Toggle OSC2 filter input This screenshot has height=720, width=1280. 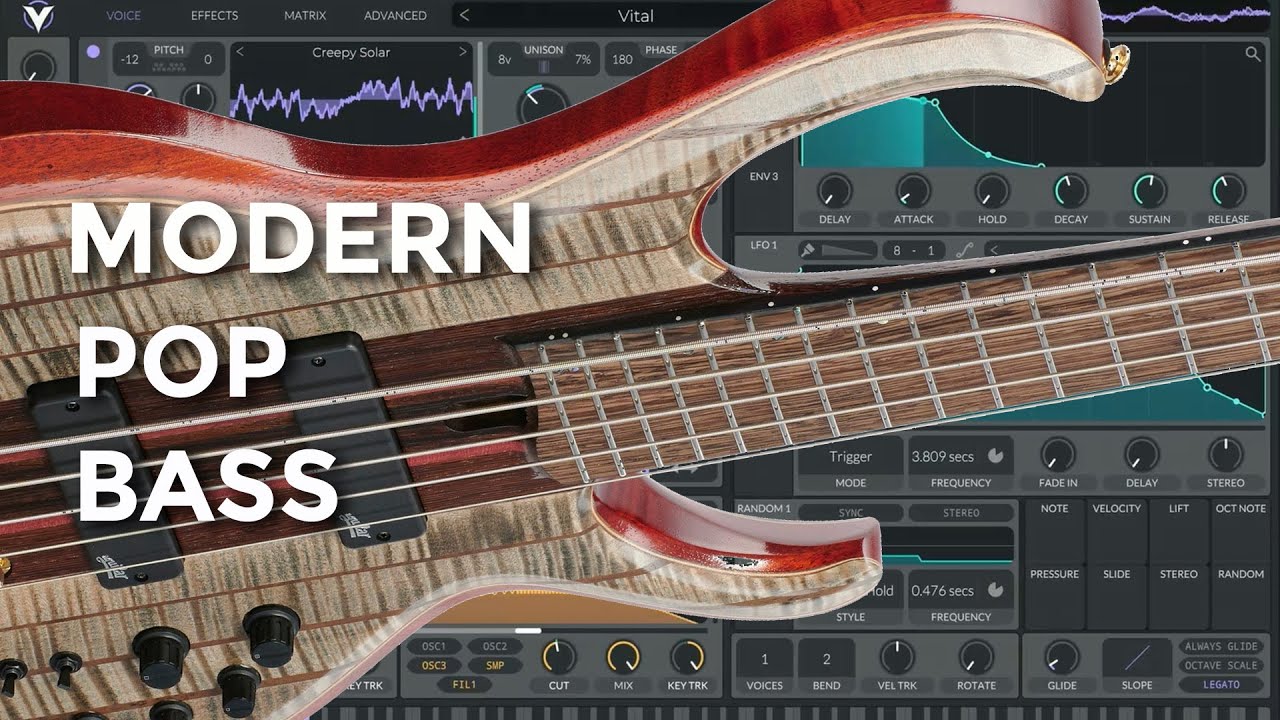pyautogui.click(x=495, y=647)
